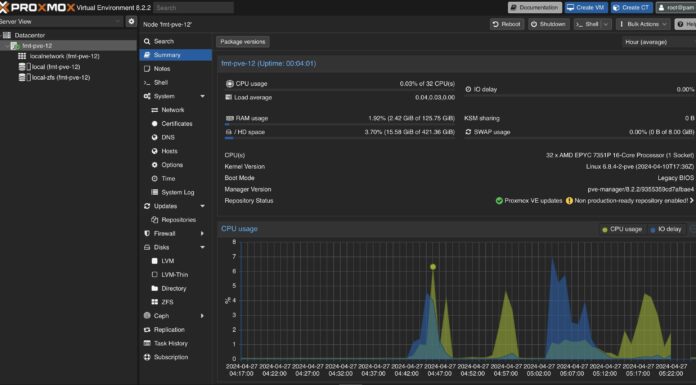Open the Shell button dropdown arrow
Screen dimensions: 696x385
[606, 24]
